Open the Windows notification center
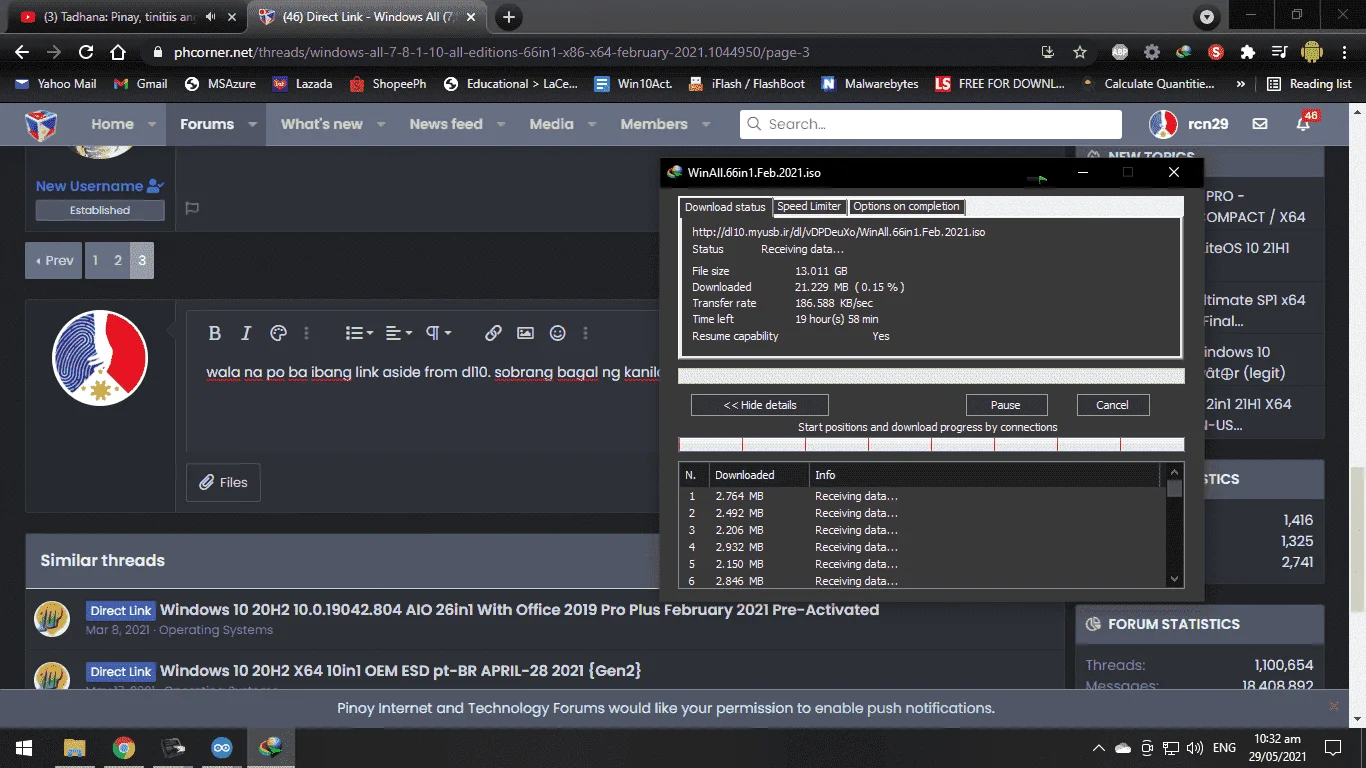The width and height of the screenshot is (1366, 768). tap(1333, 748)
